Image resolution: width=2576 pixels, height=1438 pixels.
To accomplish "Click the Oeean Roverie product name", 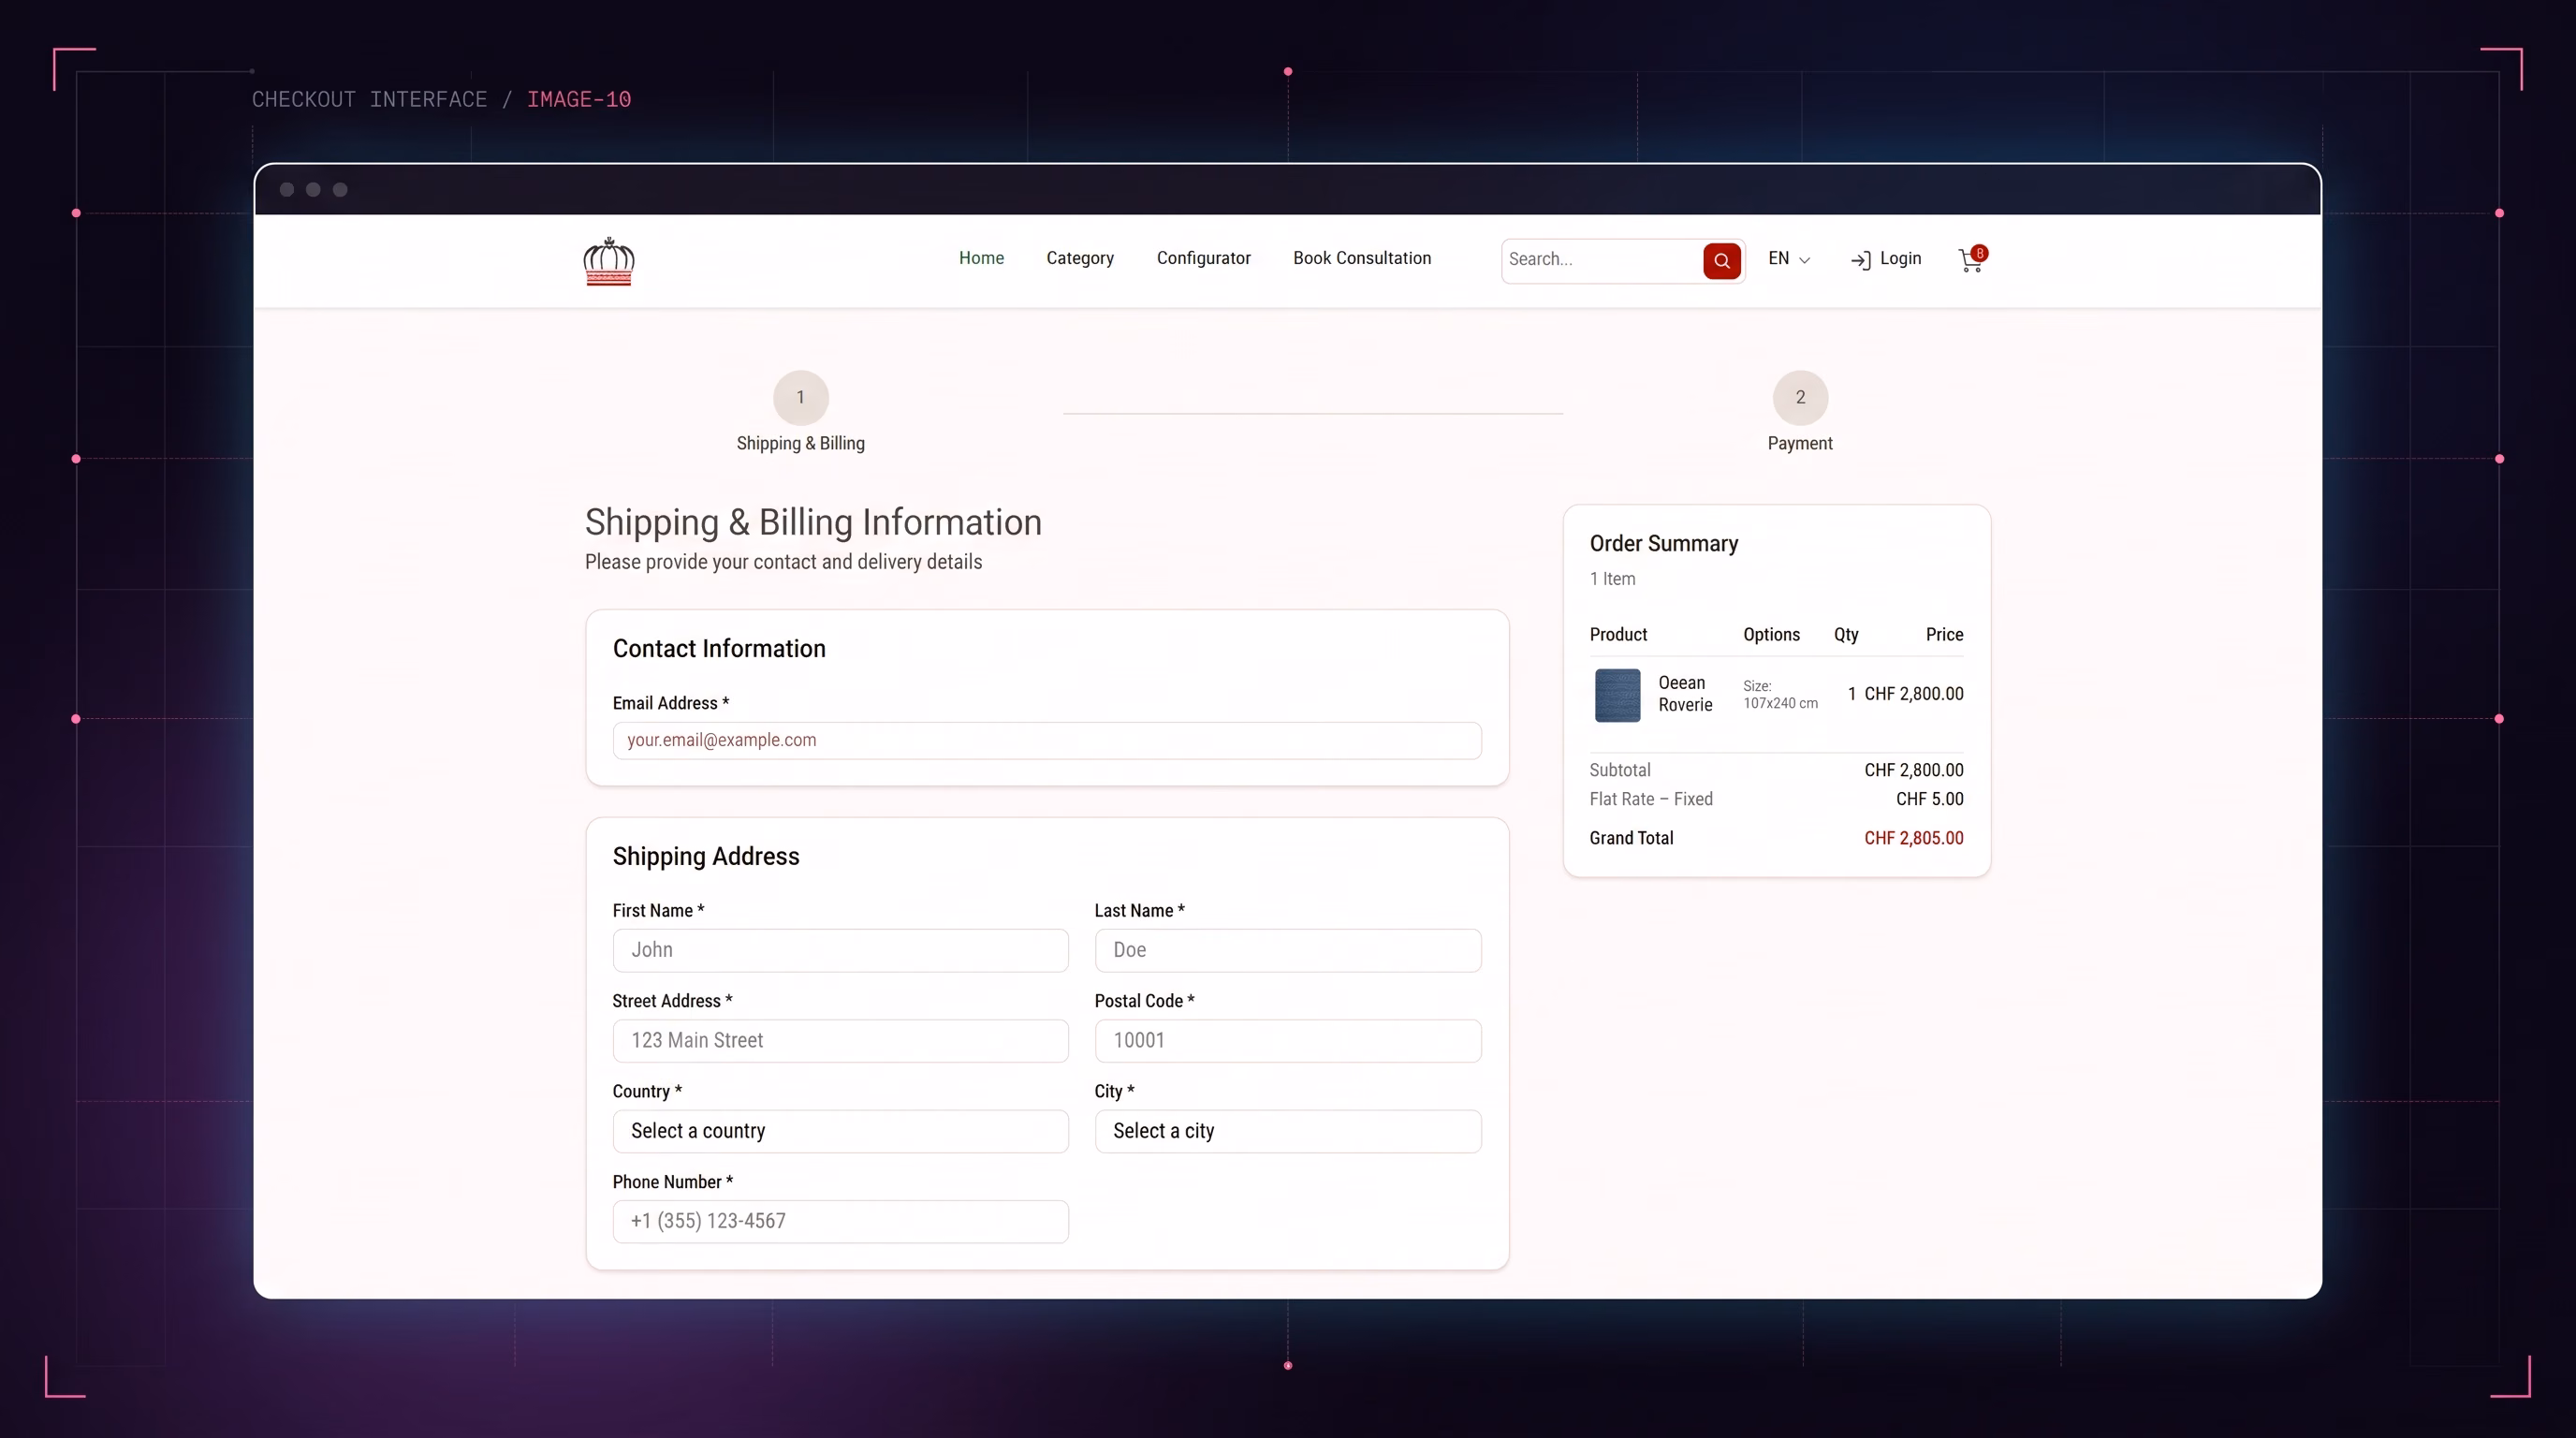I will click(x=1685, y=694).
